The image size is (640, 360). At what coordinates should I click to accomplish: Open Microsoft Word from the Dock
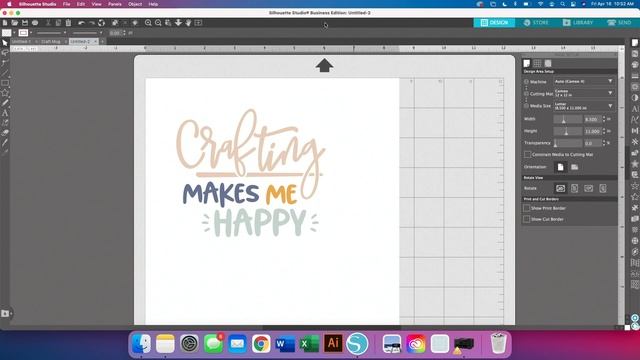[x=285, y=344]
